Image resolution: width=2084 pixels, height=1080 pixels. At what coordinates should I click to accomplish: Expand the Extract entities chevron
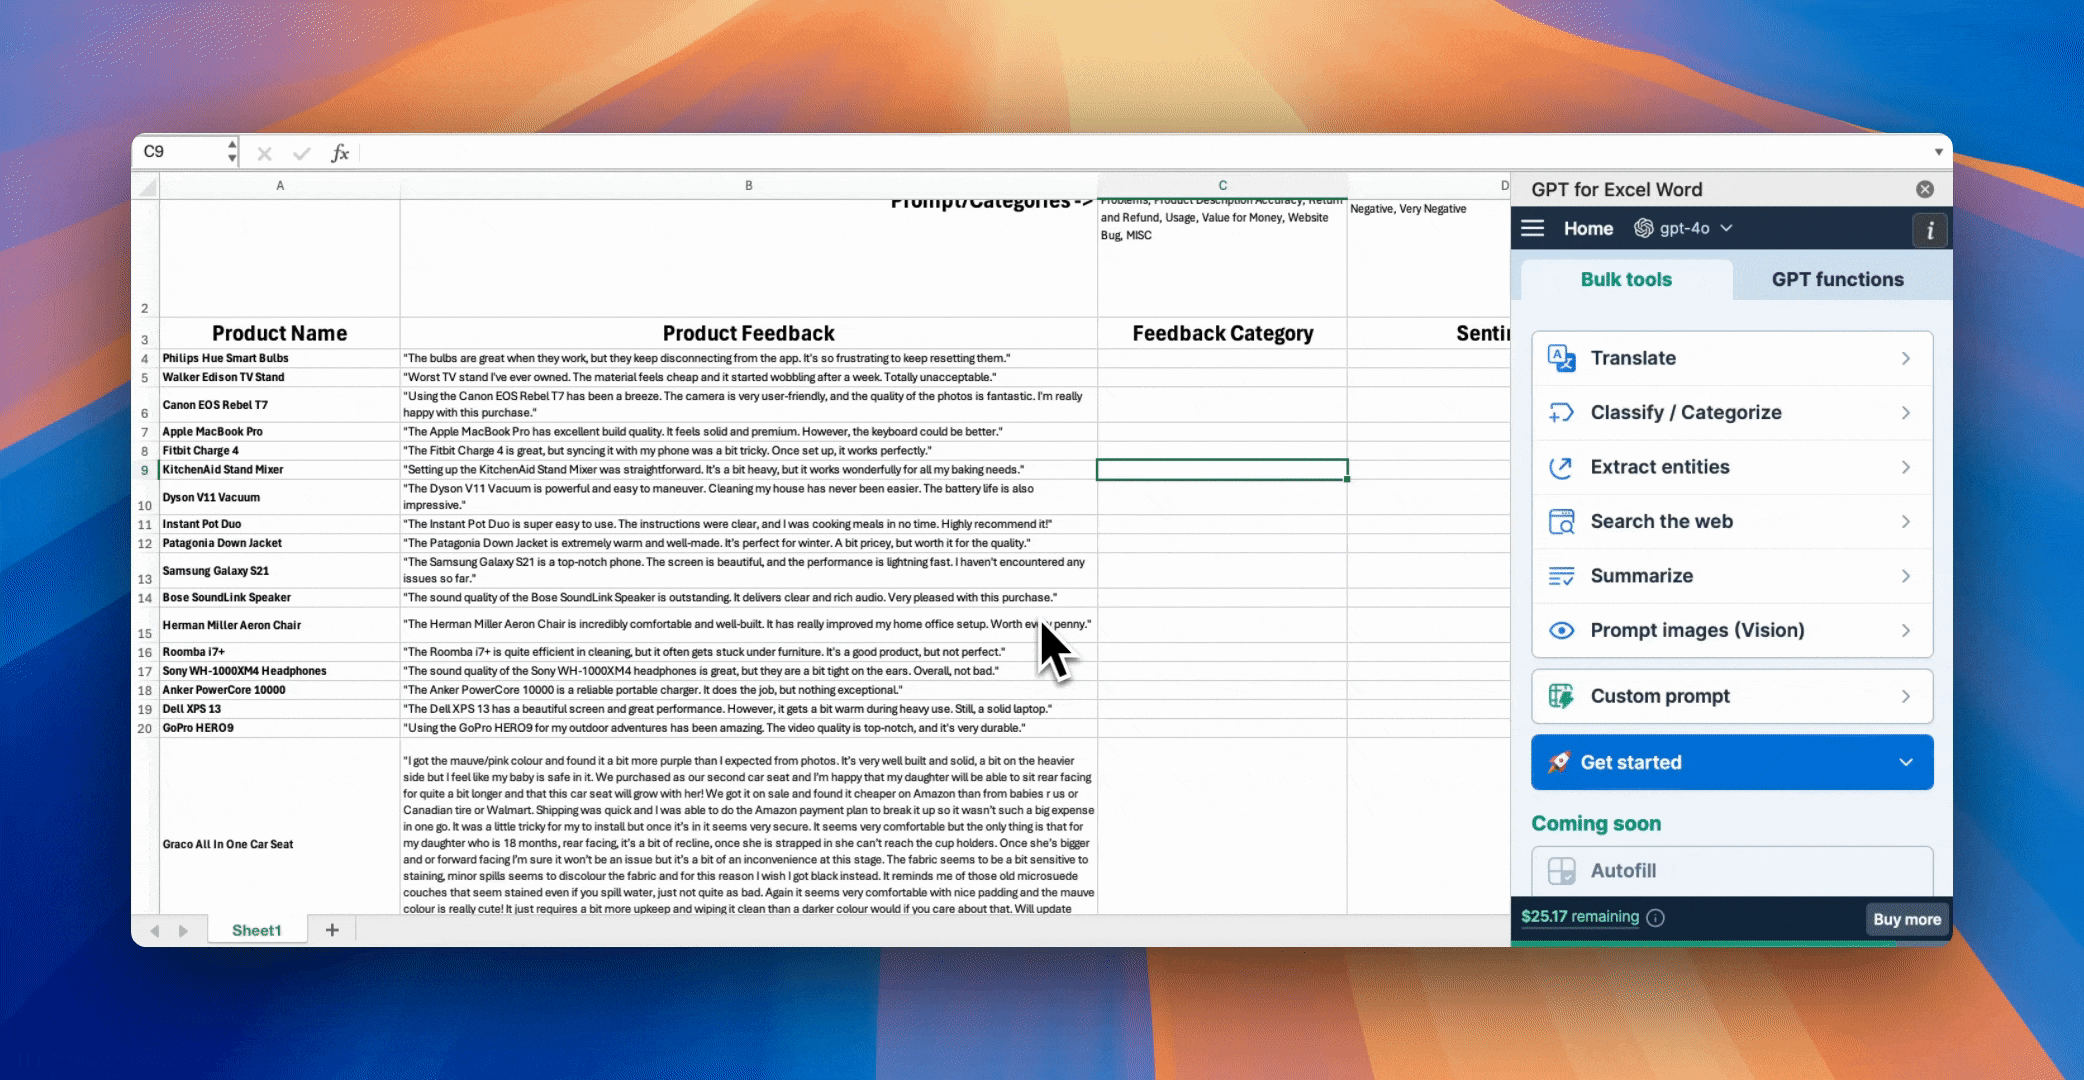[1906, 467]
